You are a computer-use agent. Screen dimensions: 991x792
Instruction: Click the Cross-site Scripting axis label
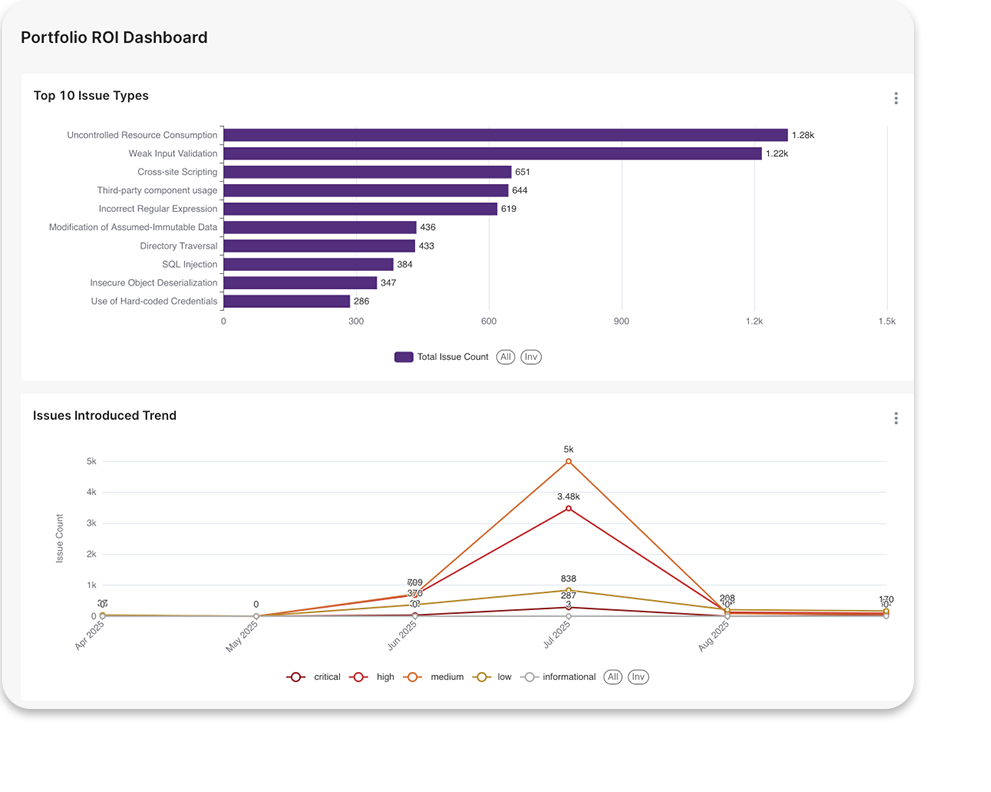pyautogui.click(x=178, y=171)
